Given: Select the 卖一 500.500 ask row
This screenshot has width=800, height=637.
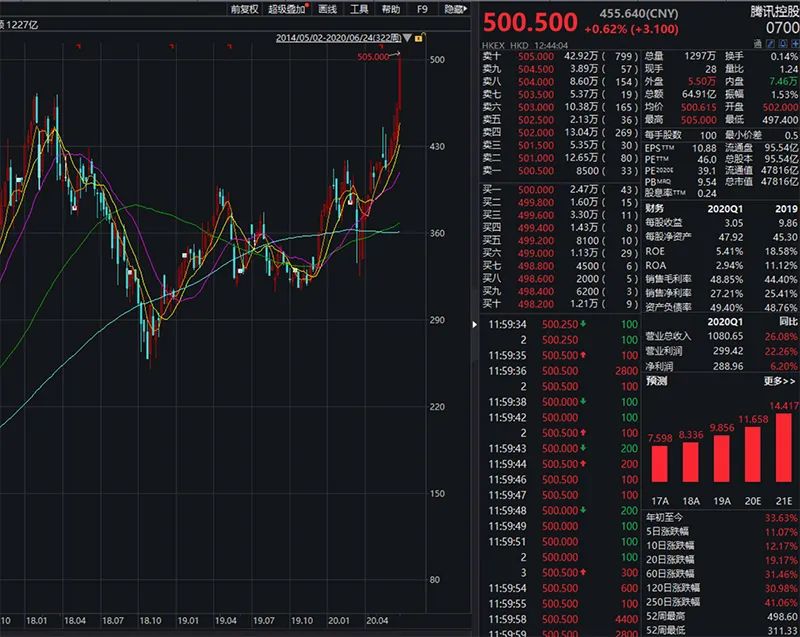Looking at the screenshot, I should pyautogui.click(x=560, y=171).
